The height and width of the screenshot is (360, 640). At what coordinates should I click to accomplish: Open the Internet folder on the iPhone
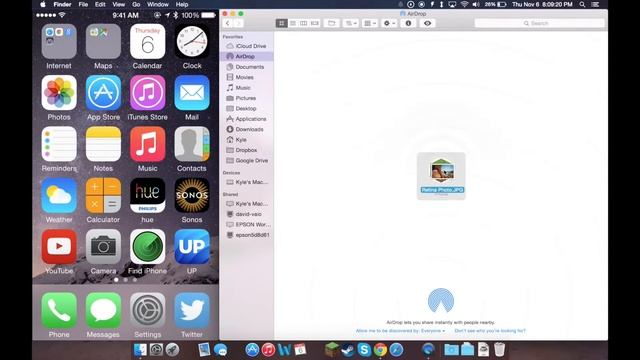tap(59, 42)
